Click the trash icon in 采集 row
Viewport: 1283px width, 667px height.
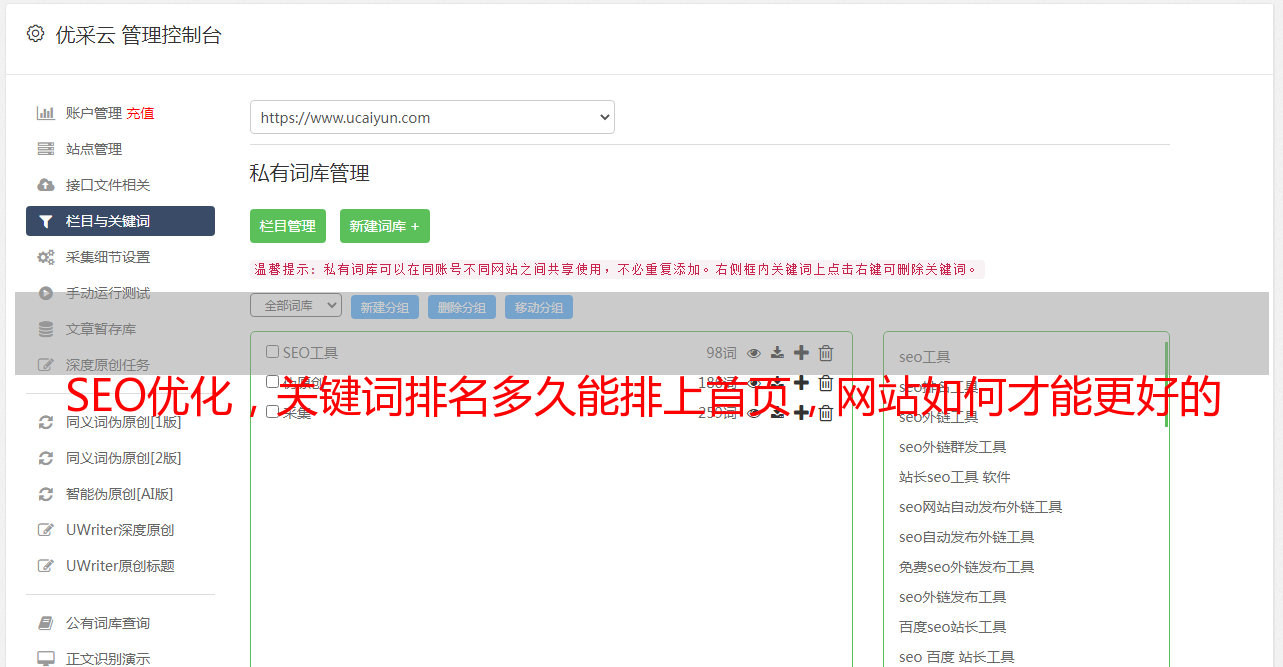coord(826,412)
